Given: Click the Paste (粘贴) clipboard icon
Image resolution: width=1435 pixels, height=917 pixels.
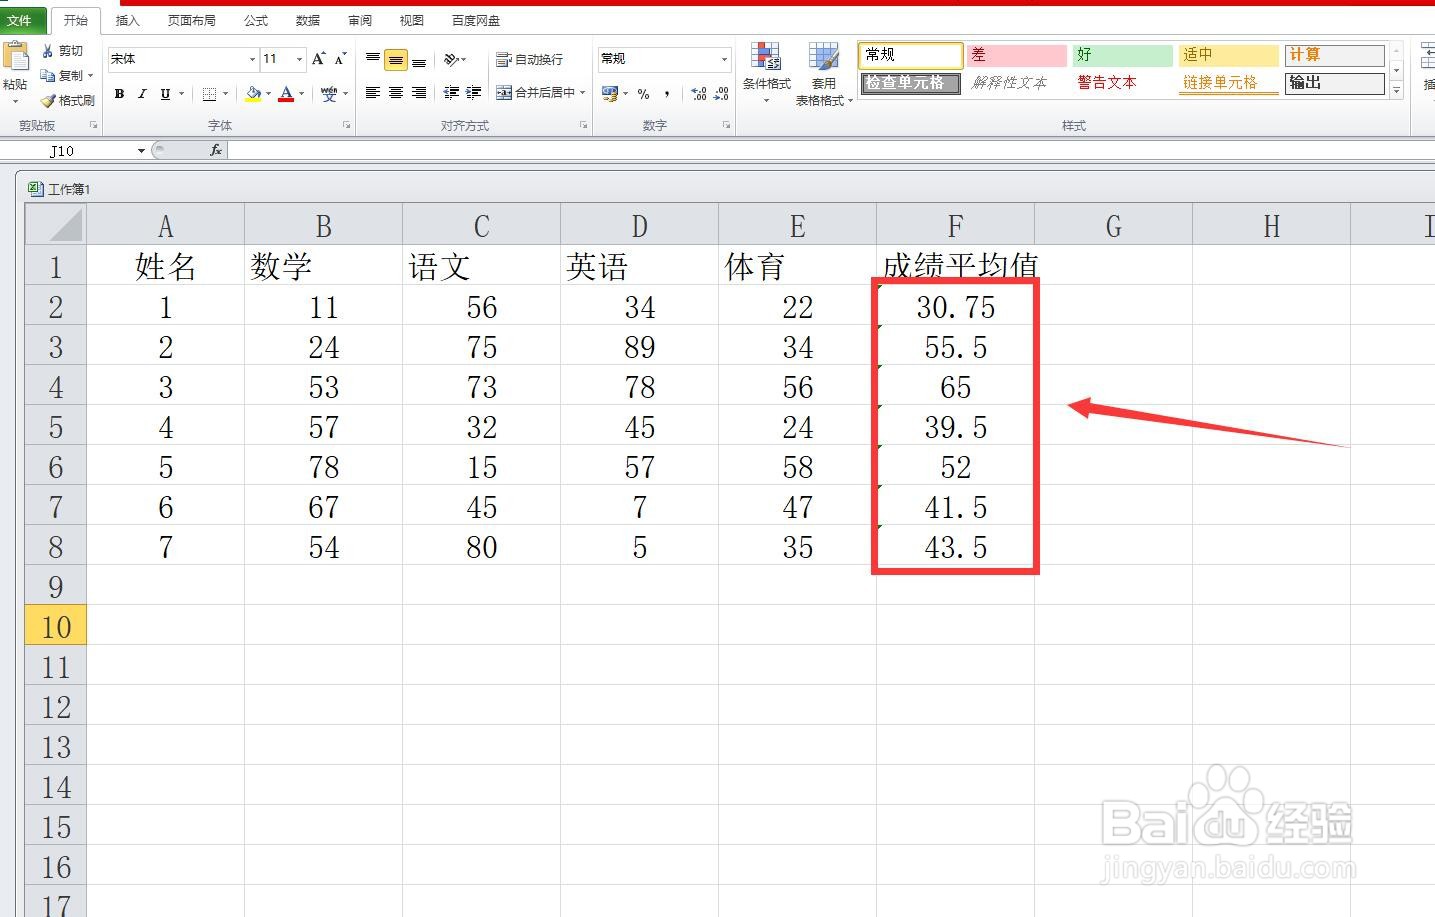Looking at the screenshot, I should [15, 57].
